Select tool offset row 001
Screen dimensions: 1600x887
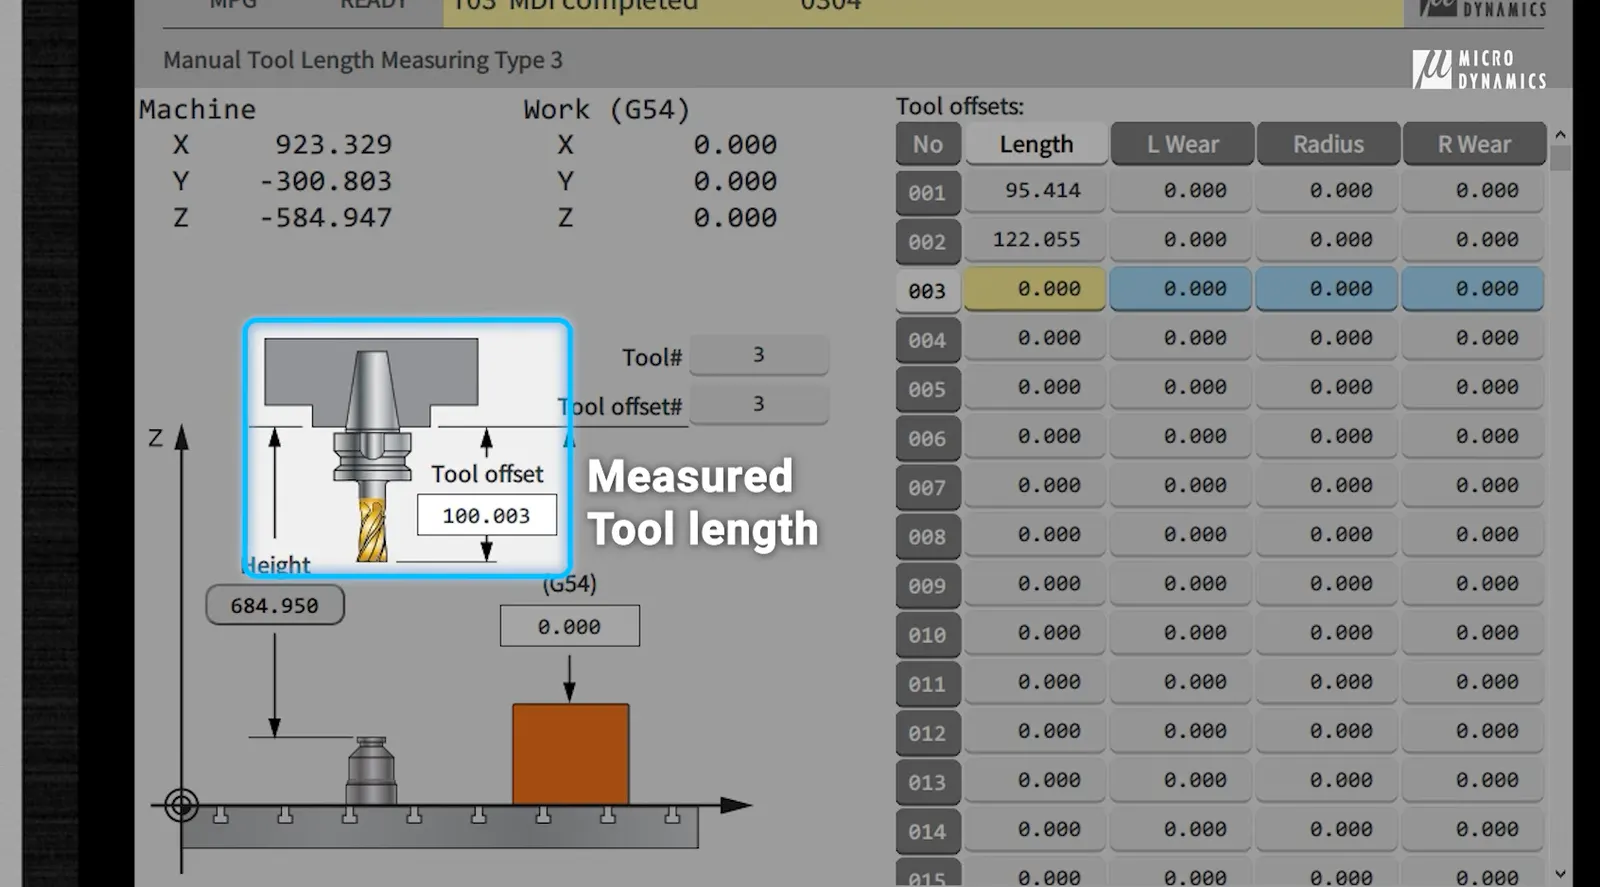click(928, 192)
